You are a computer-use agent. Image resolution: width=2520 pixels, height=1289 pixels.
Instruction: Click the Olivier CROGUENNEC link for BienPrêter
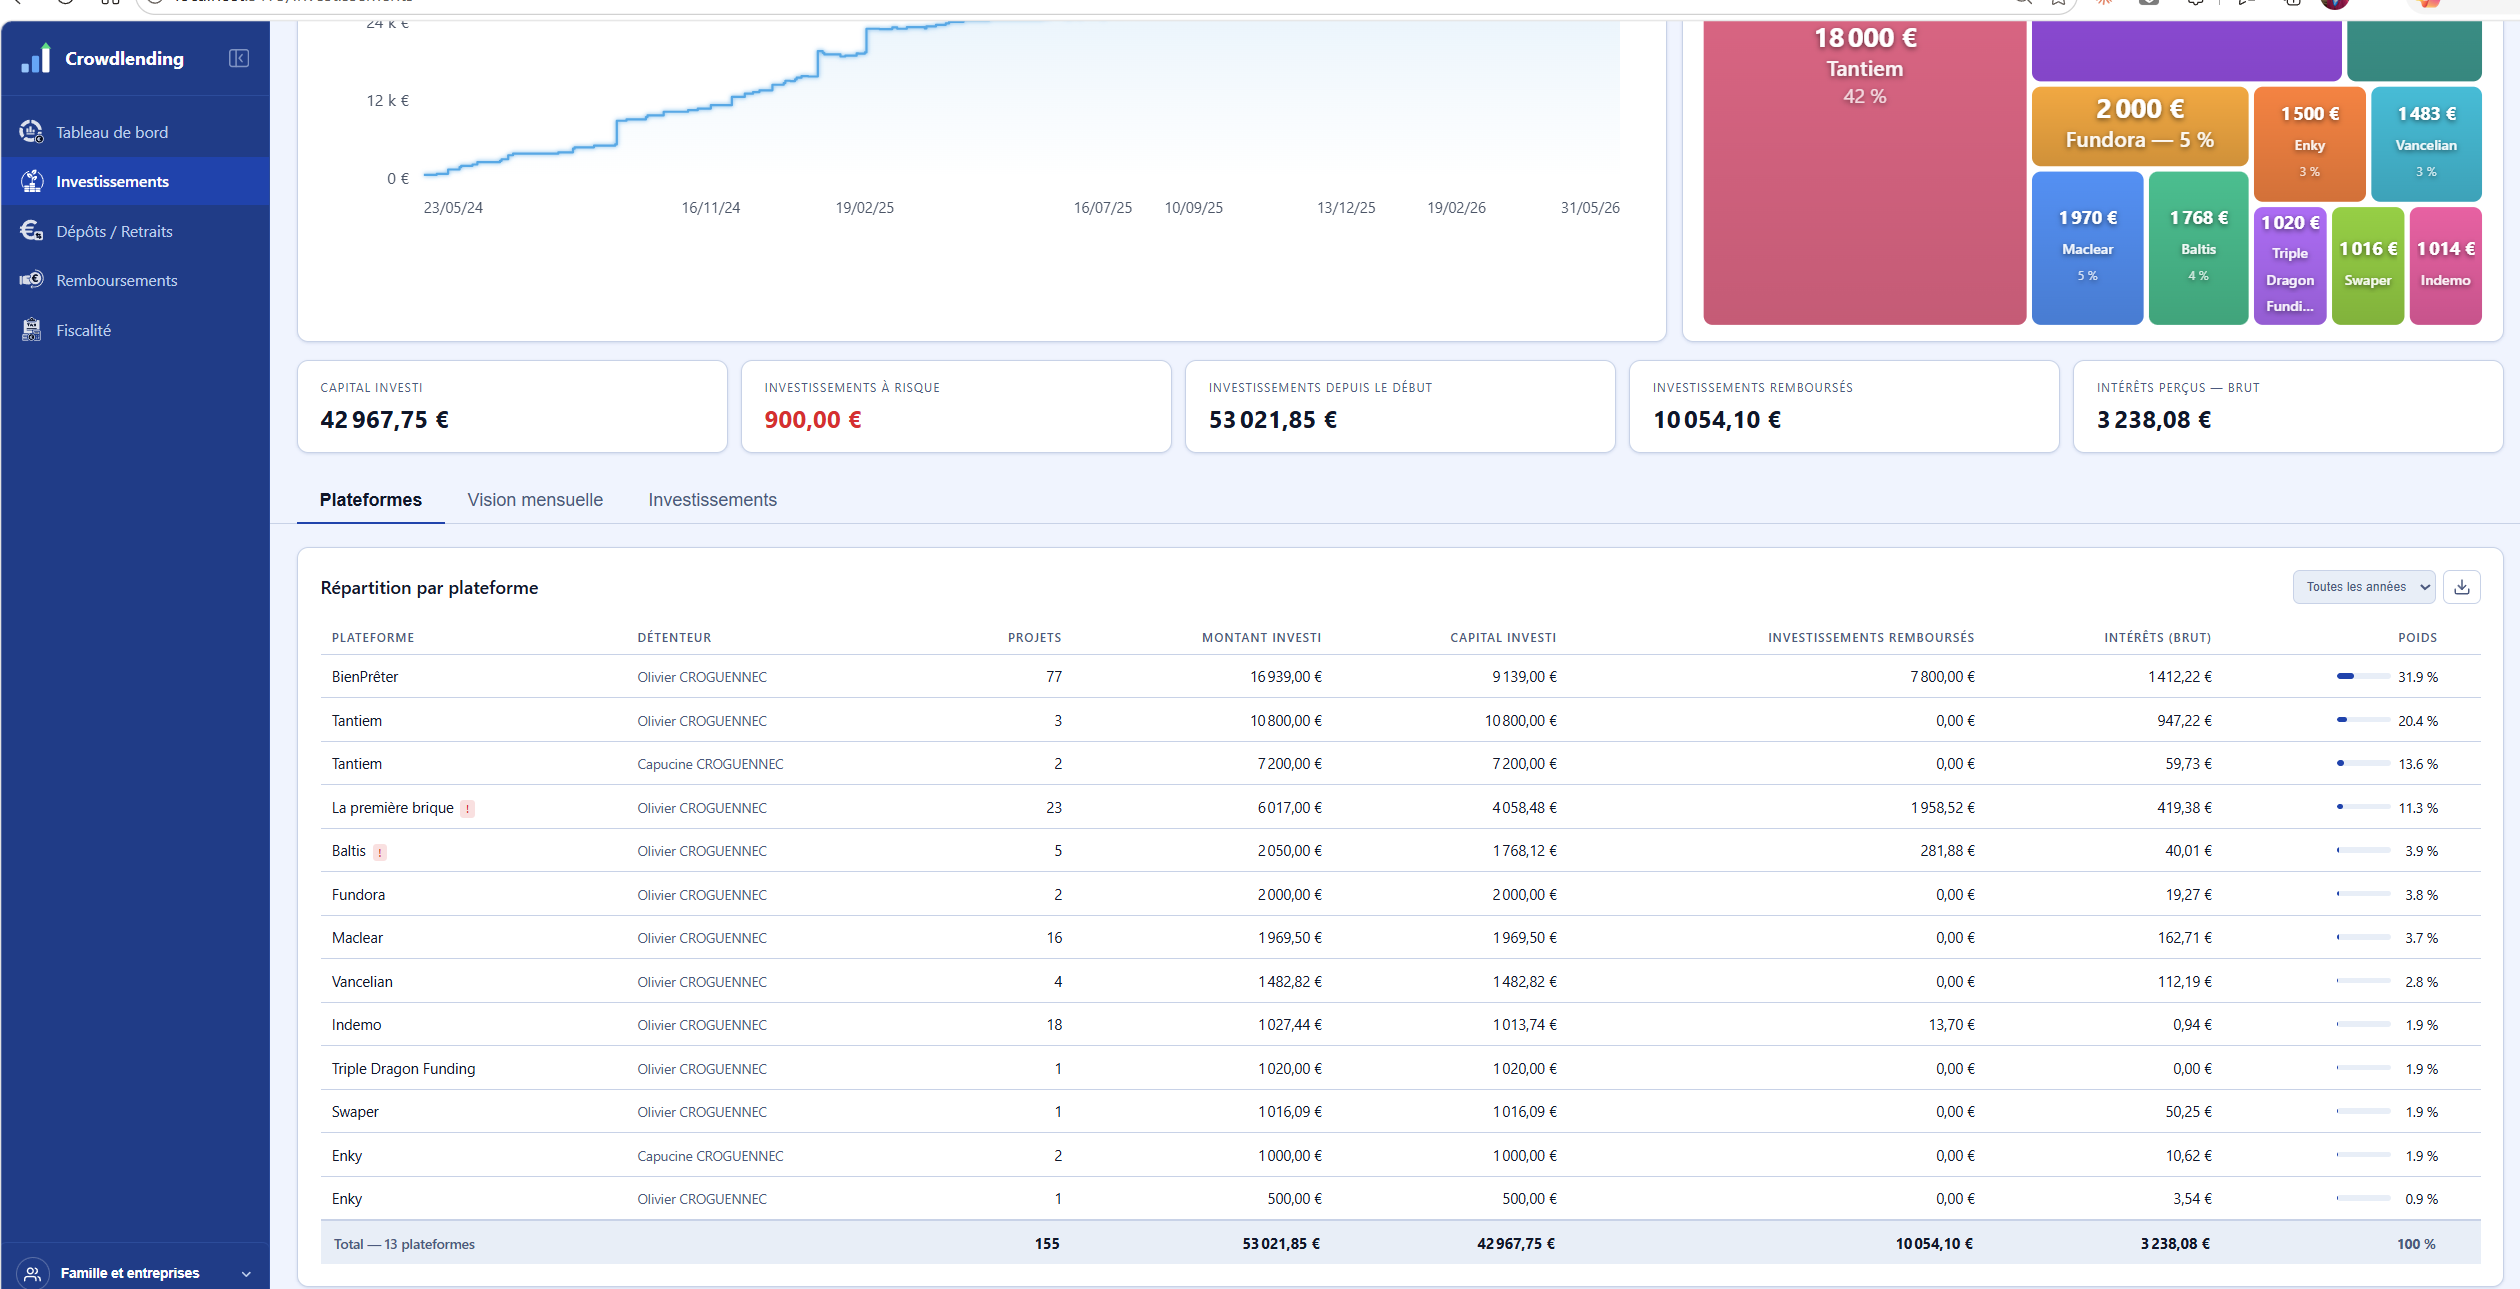click(x=702, y=677)
